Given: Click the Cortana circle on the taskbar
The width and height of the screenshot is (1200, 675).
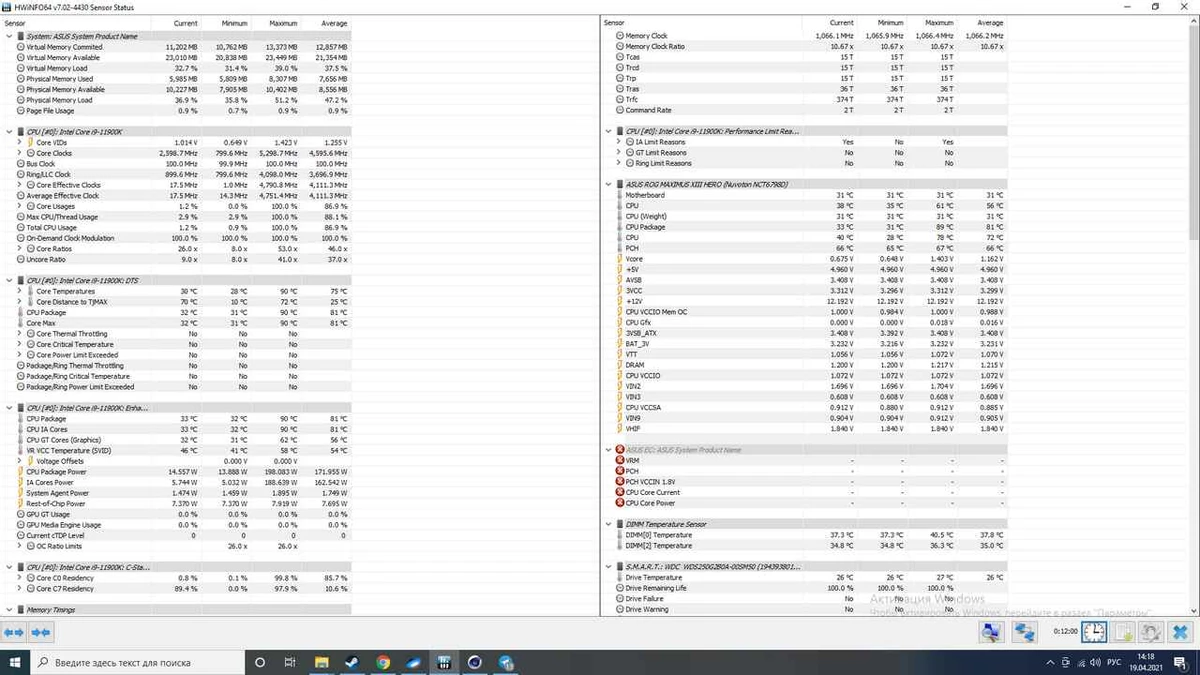Looking at the screenshot, I should 260,662.
